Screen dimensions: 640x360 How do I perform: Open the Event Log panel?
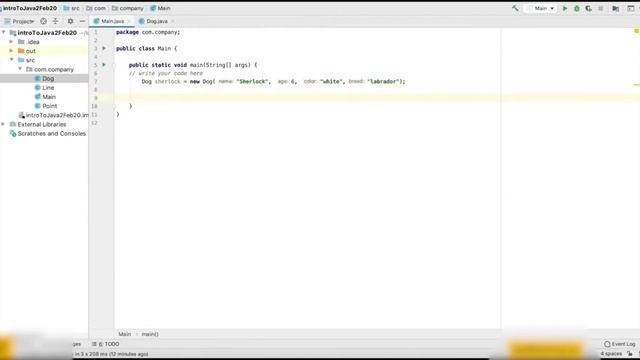click(620, 344)
